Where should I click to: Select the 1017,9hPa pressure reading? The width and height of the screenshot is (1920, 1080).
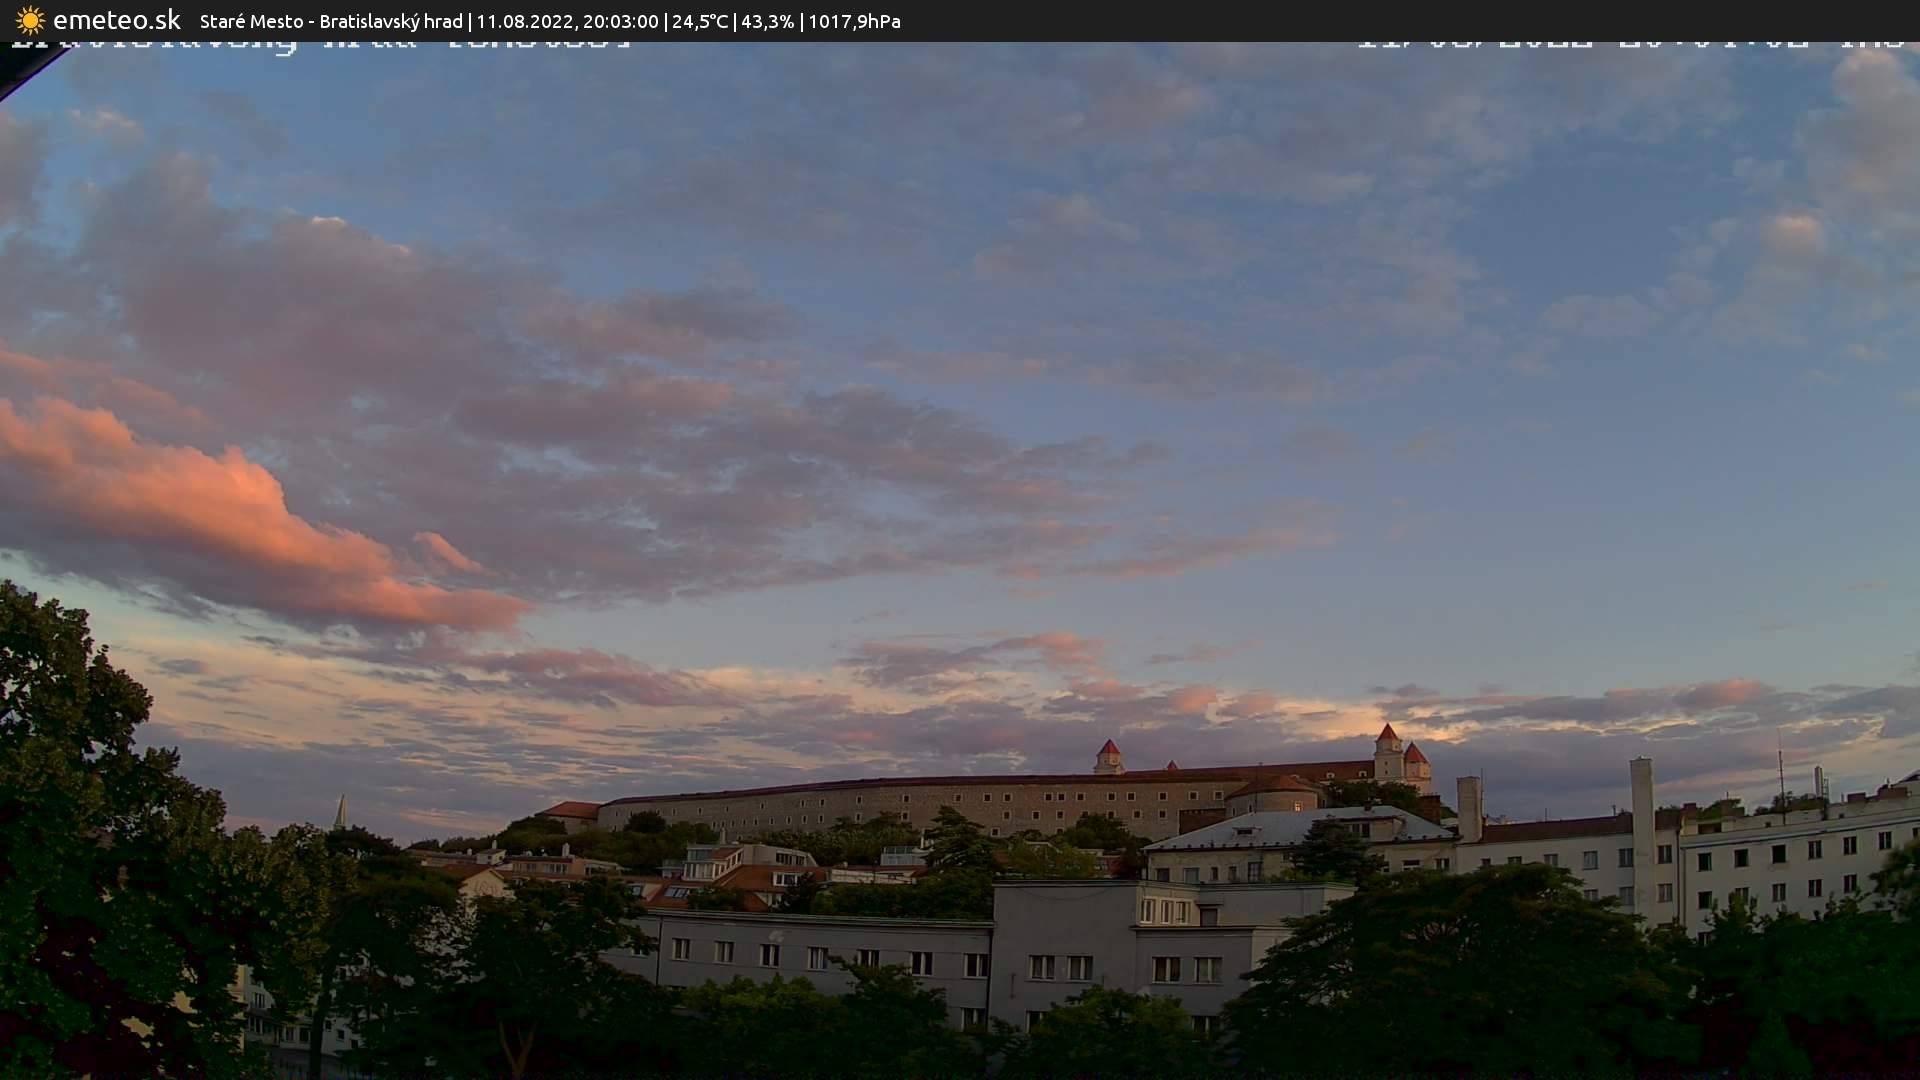854,21
